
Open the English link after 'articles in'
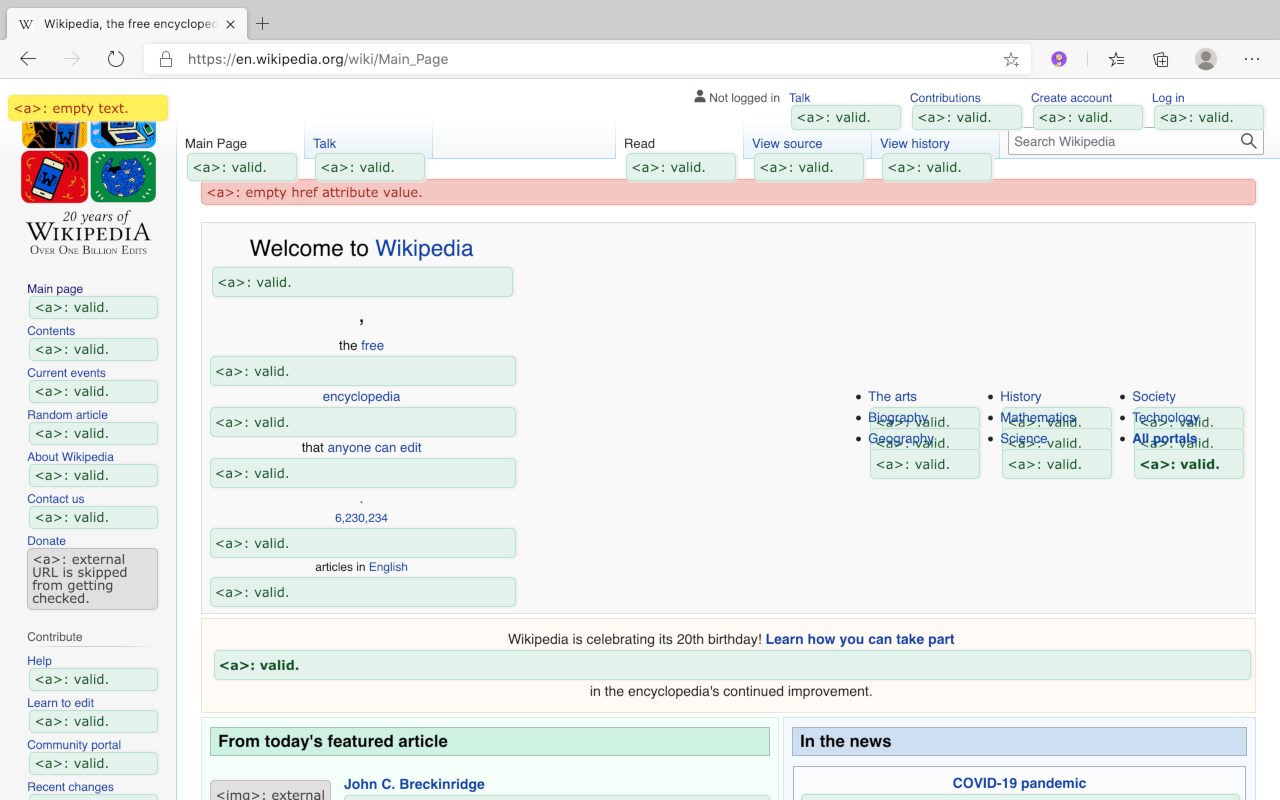pos(388,567)
